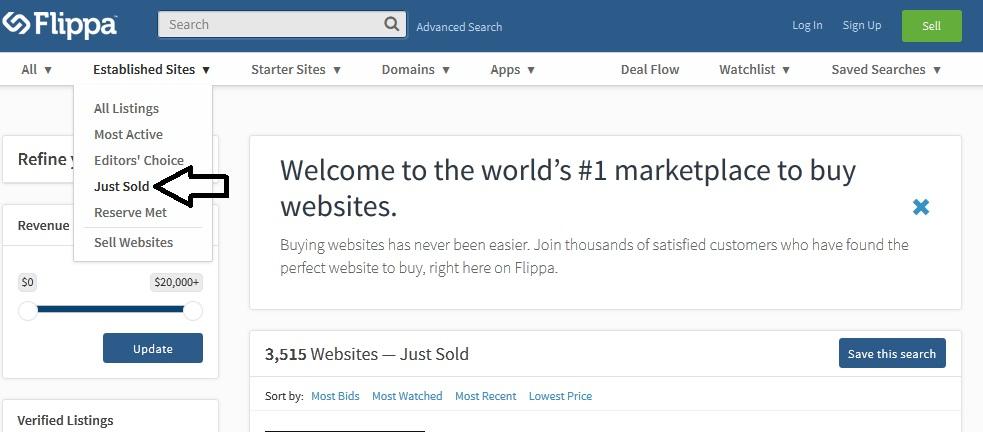Click the Flippa logo
This screenshot has height=432, width=983.
point(60,25)
